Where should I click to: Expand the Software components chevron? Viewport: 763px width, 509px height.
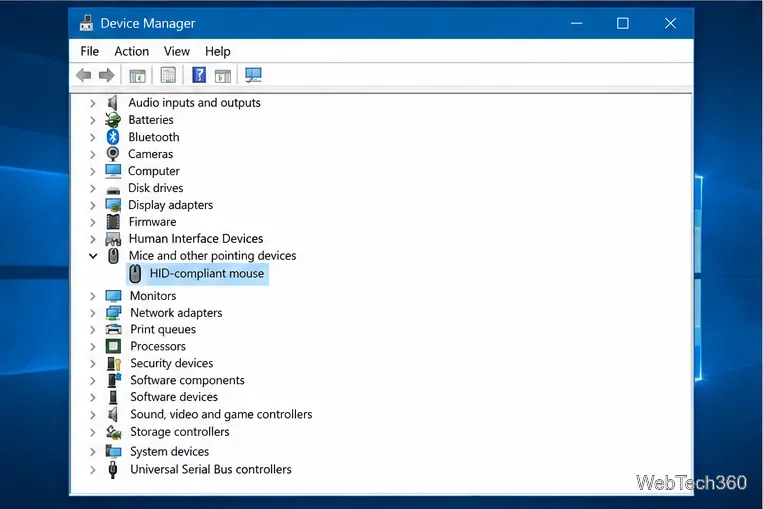coord(92,381)
